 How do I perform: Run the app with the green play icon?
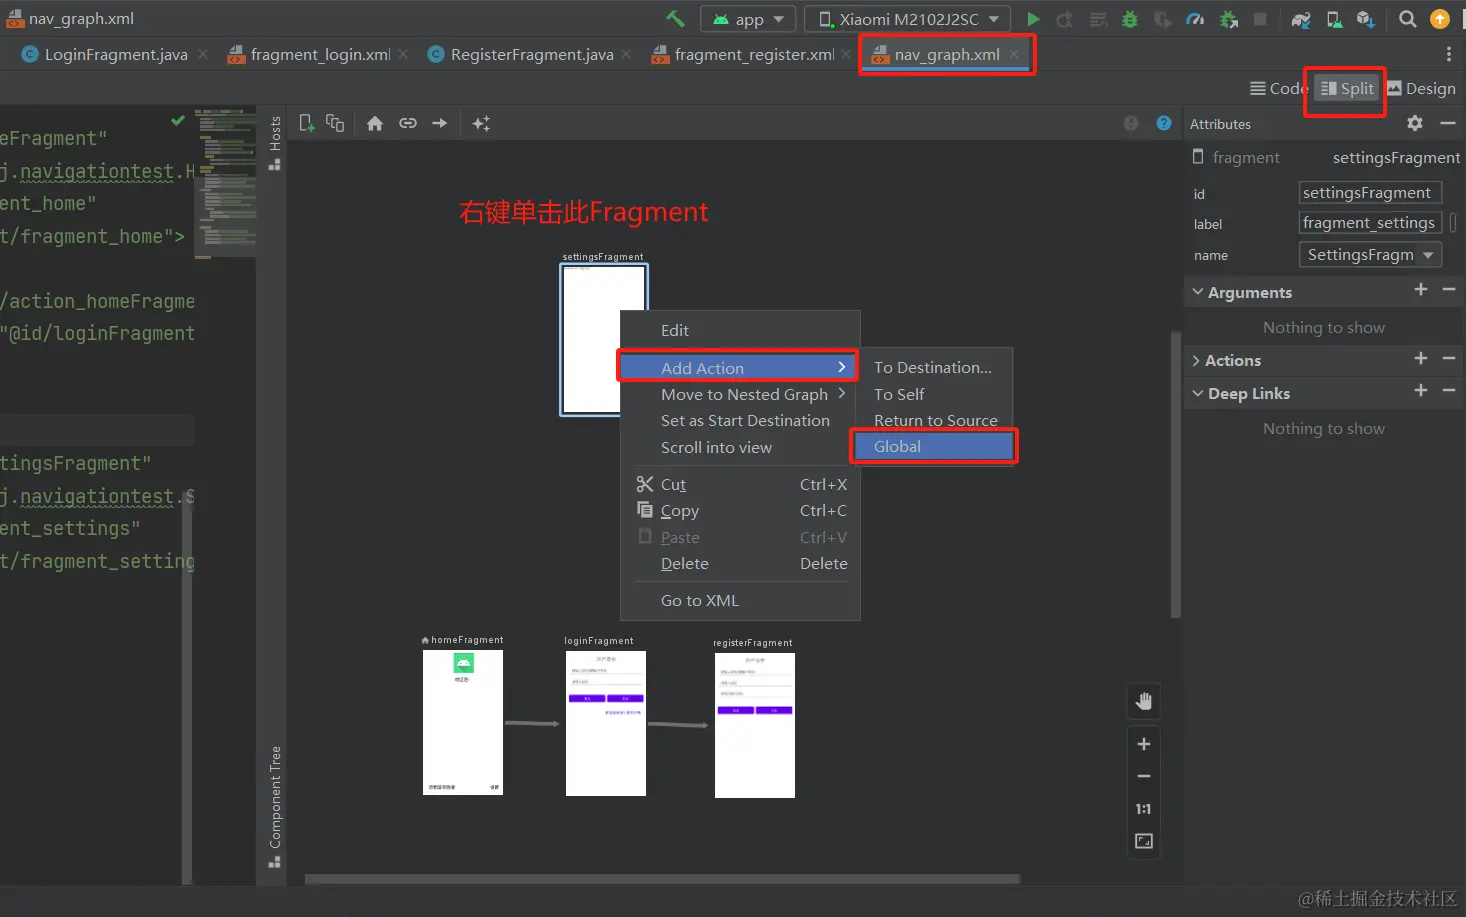coord(1033,19)
